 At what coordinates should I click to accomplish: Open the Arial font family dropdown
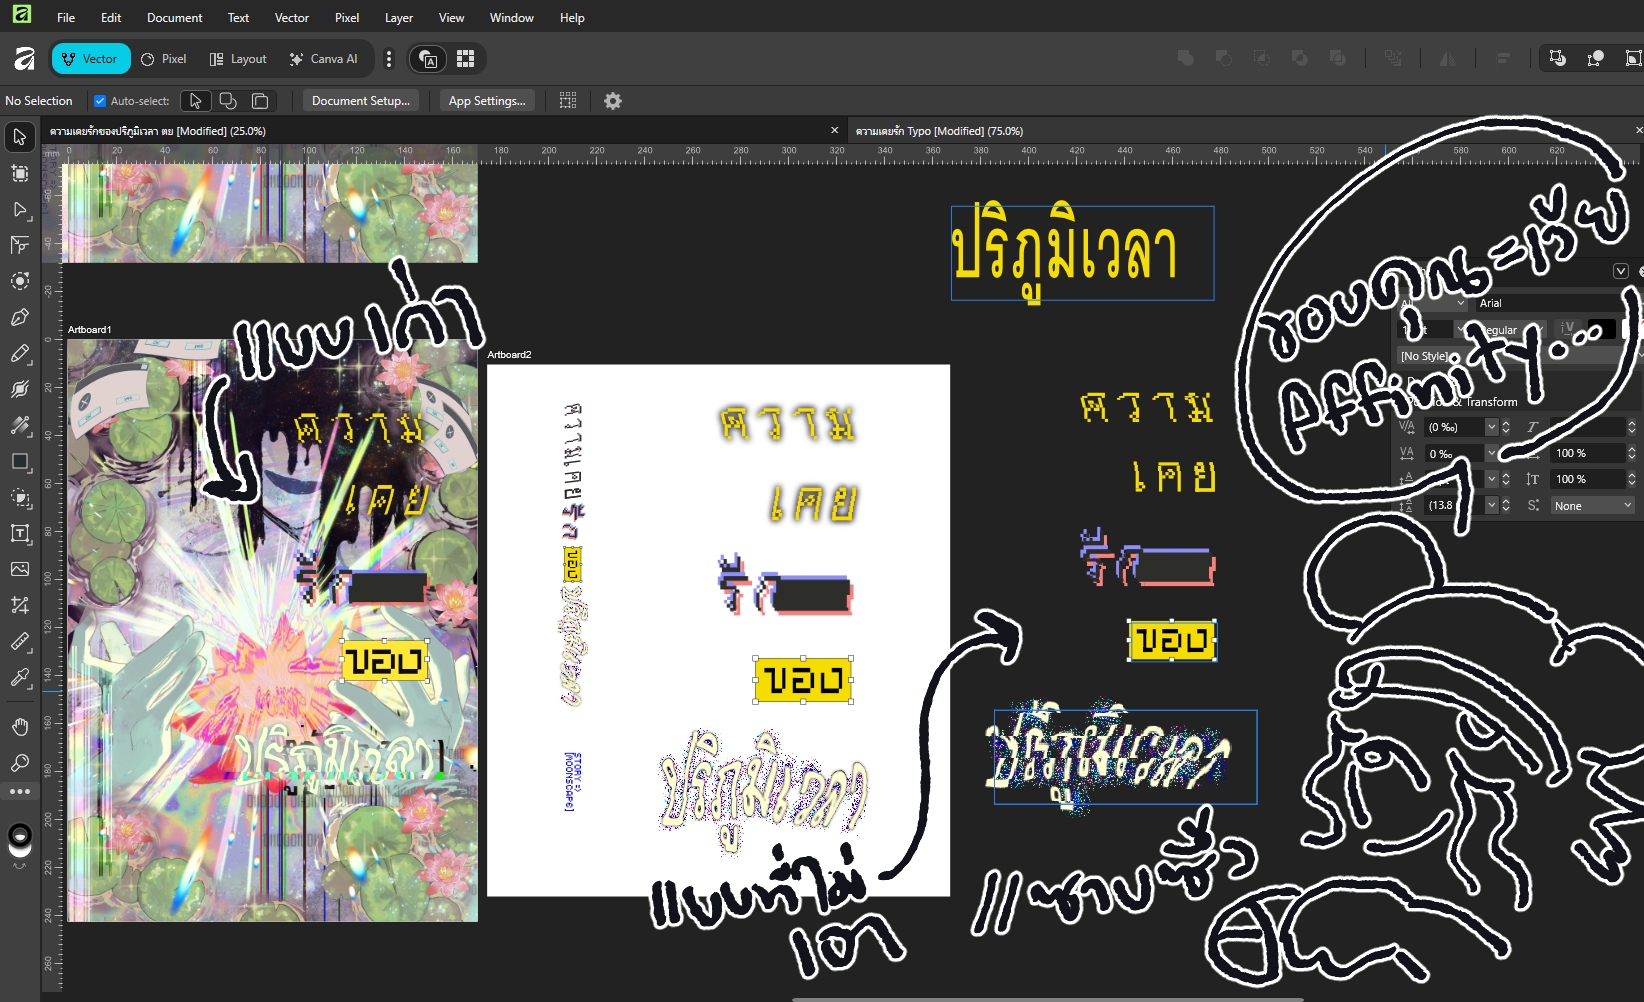click(1550, 303)
